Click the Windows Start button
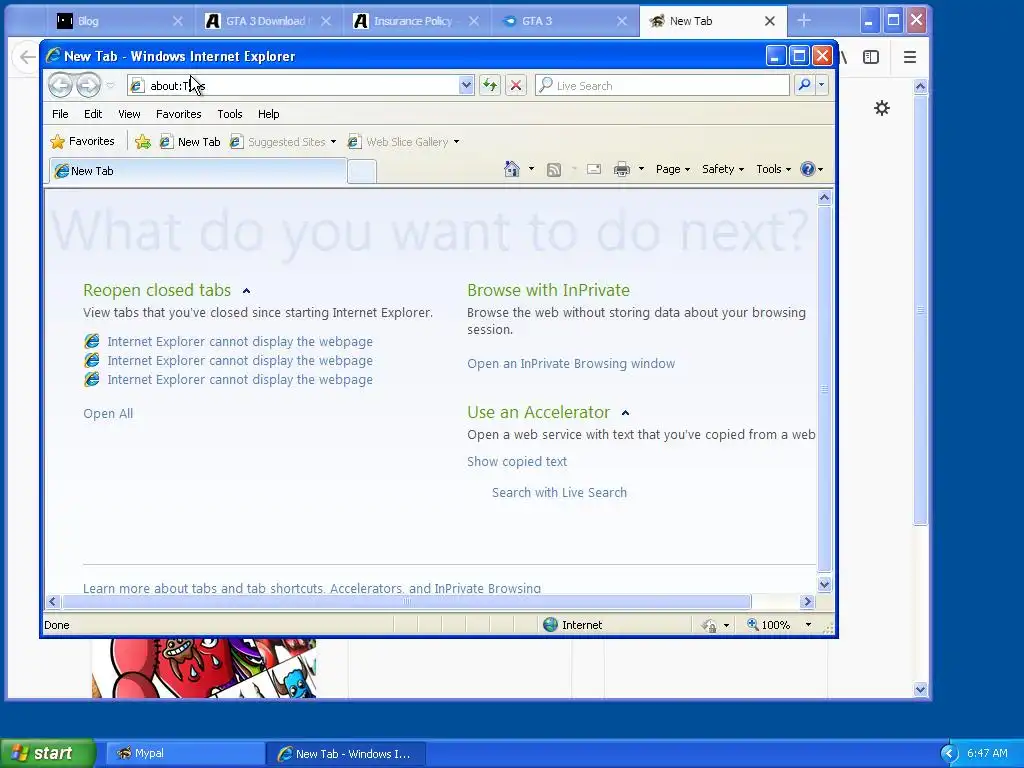This screenshot has height=768, width=1024. pyautogui.click(x=47, y=753)
